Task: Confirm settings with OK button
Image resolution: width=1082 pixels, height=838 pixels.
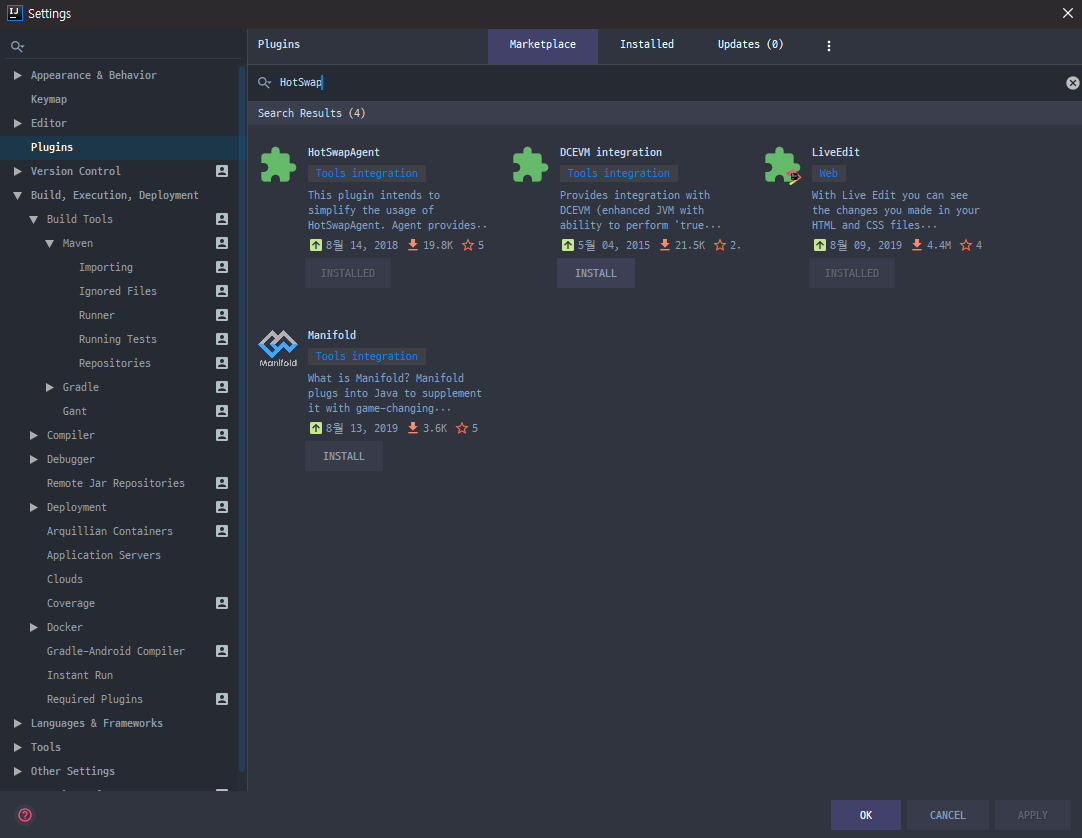Action: coord(865,815)
